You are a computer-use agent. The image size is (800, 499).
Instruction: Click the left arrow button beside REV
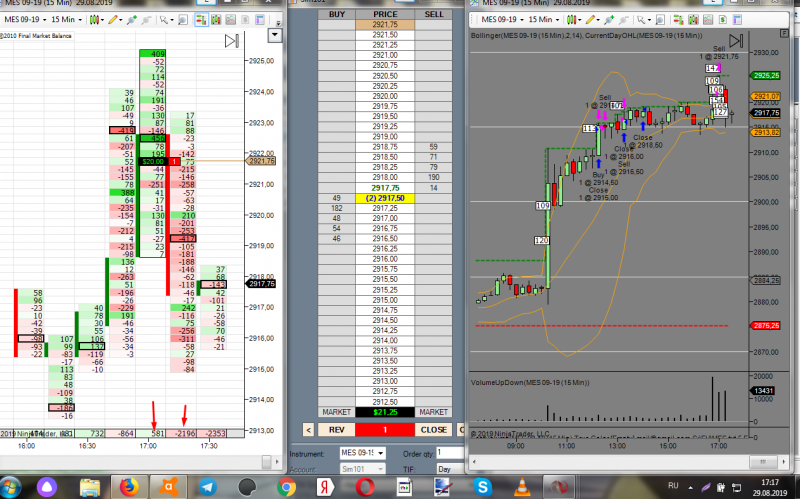tap(308, 430)
